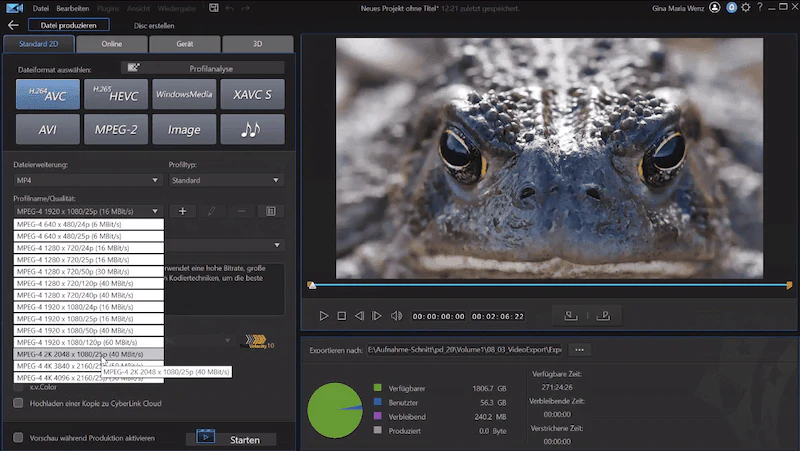Step to the next frame
Viewport: 800px width, 451px height.
click(377, 316)
